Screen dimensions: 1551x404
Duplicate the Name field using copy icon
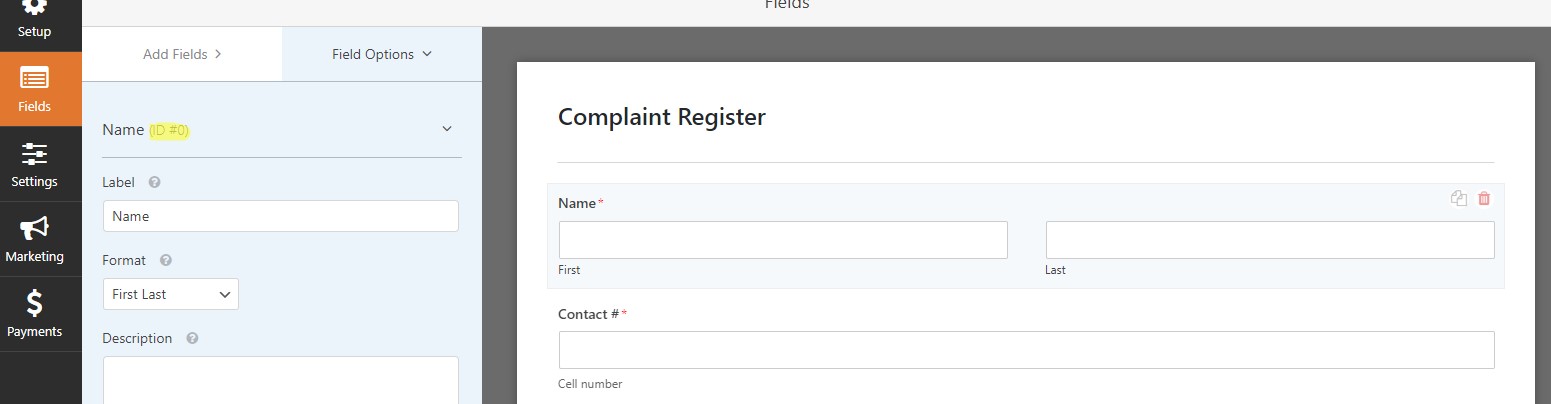click(1459, 198)
